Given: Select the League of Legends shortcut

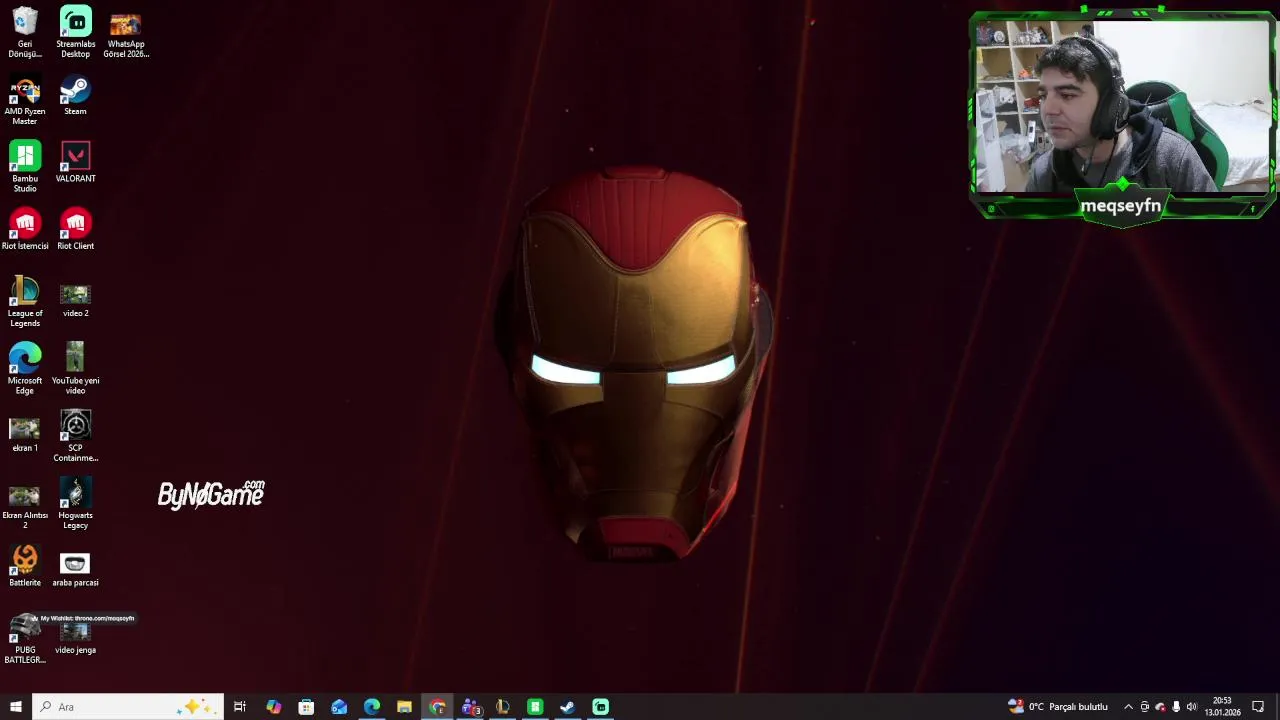Looking at the screenshot, I should point(25,301).
